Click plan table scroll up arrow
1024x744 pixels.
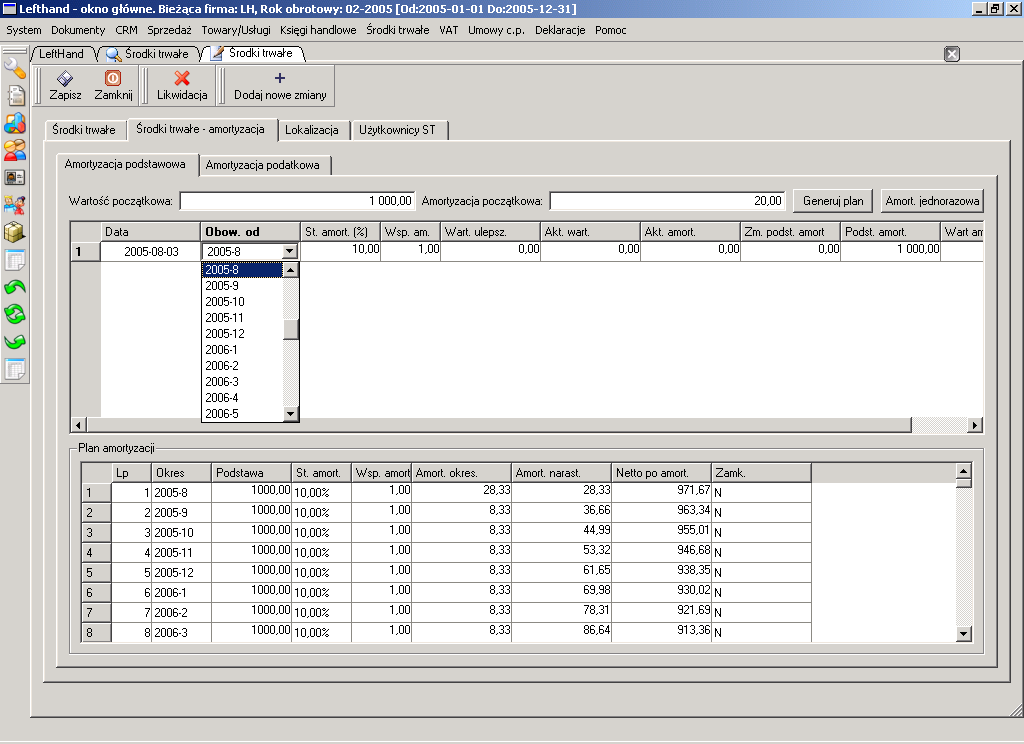pyautogui.click(x=963, y=471)
